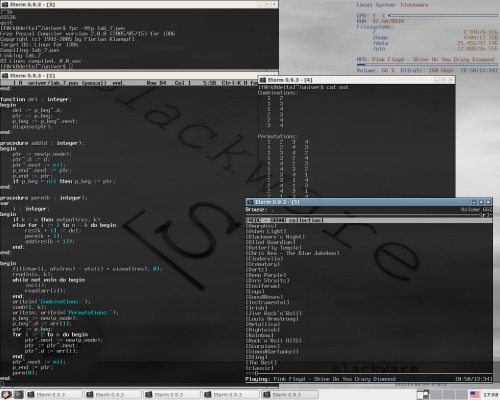Image resolution: width=500 pixels, height=400 pixels.
Task: Click the Eterm [3] window title icon
Action: (5, 4)
